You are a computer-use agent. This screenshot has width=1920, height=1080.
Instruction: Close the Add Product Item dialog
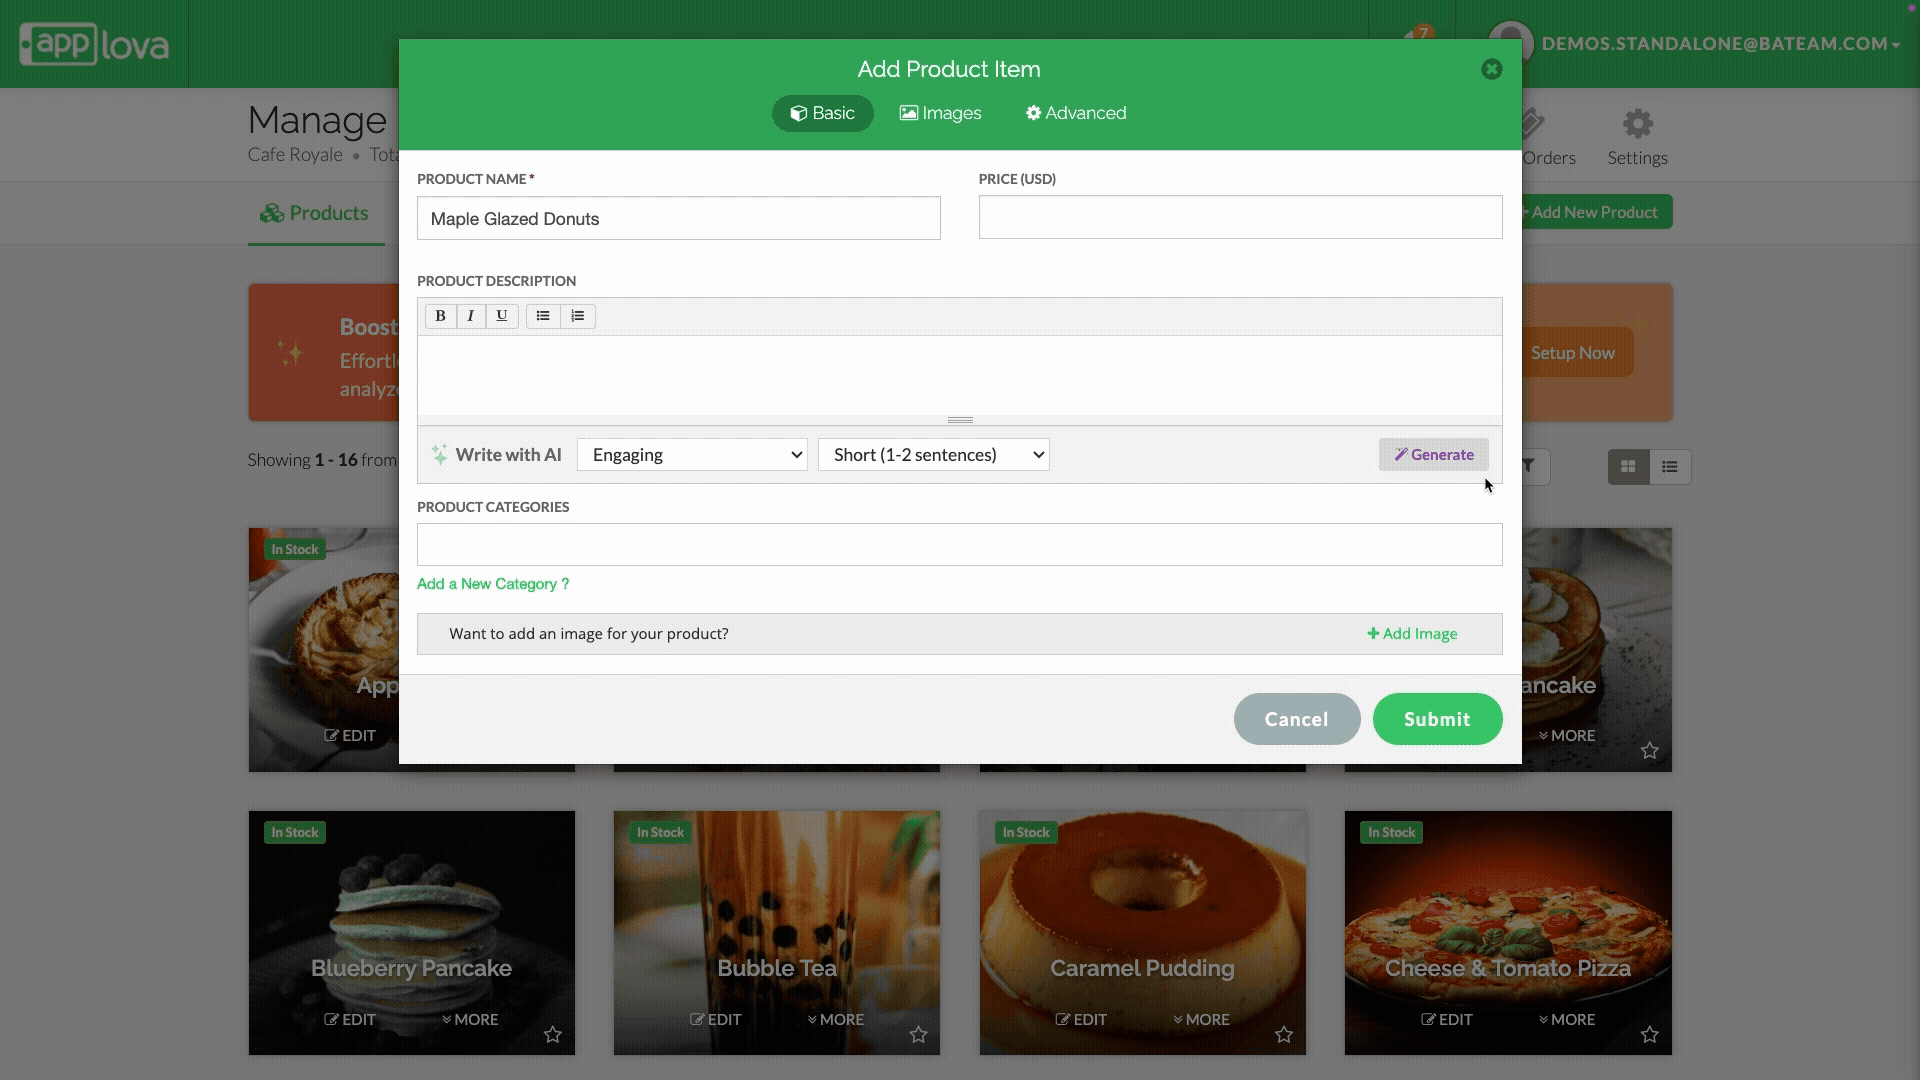pyautogui.click(x=1491, y=69)
